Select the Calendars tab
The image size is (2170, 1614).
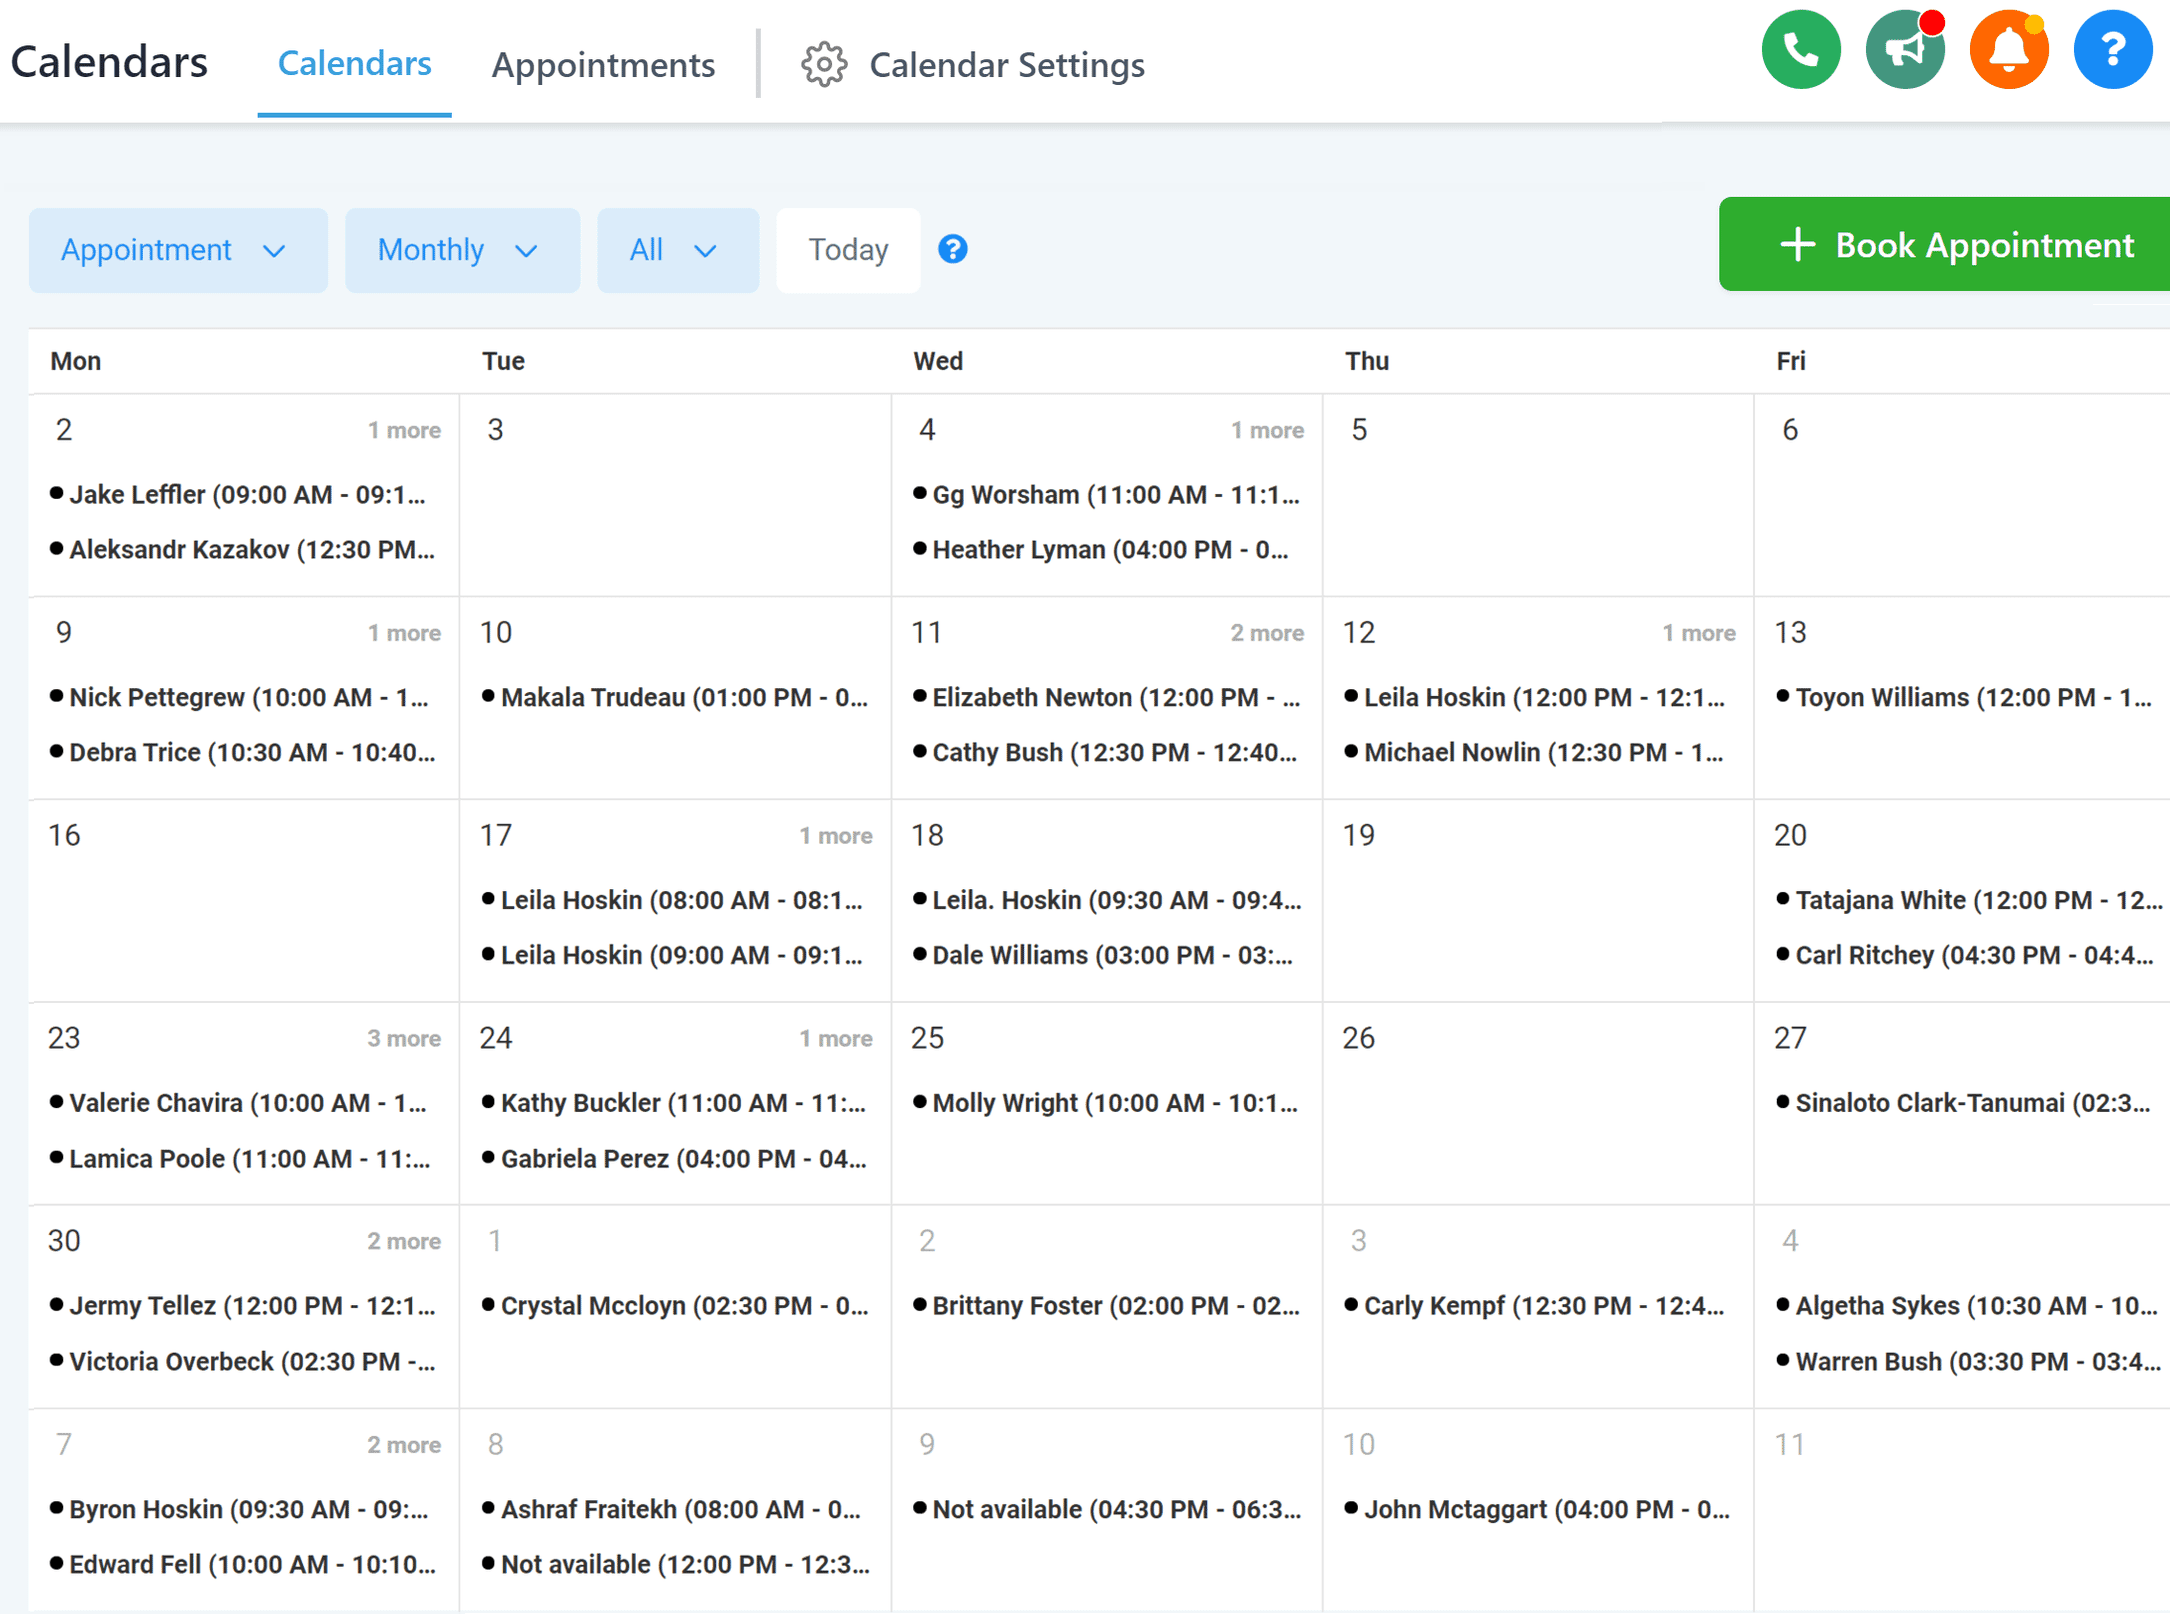click(354, 64)
